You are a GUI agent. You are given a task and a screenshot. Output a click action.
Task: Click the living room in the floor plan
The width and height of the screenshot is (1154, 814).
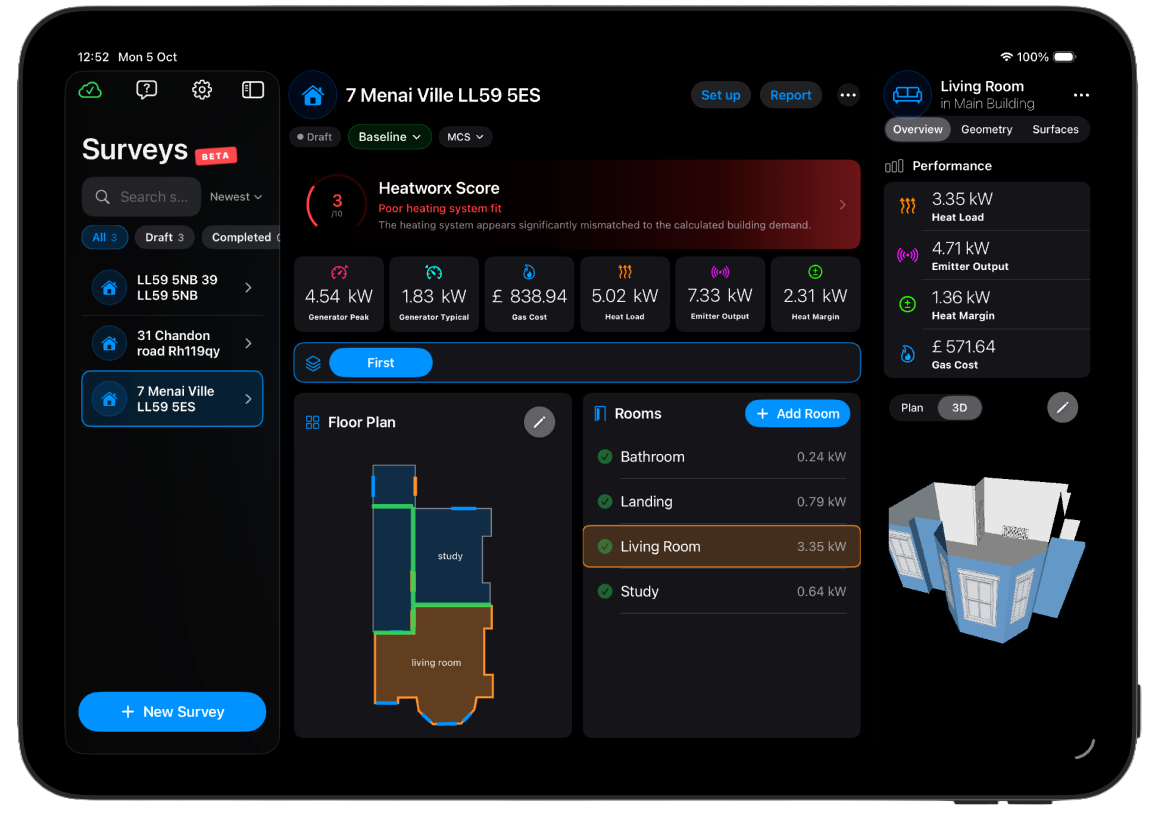[434, 662]
